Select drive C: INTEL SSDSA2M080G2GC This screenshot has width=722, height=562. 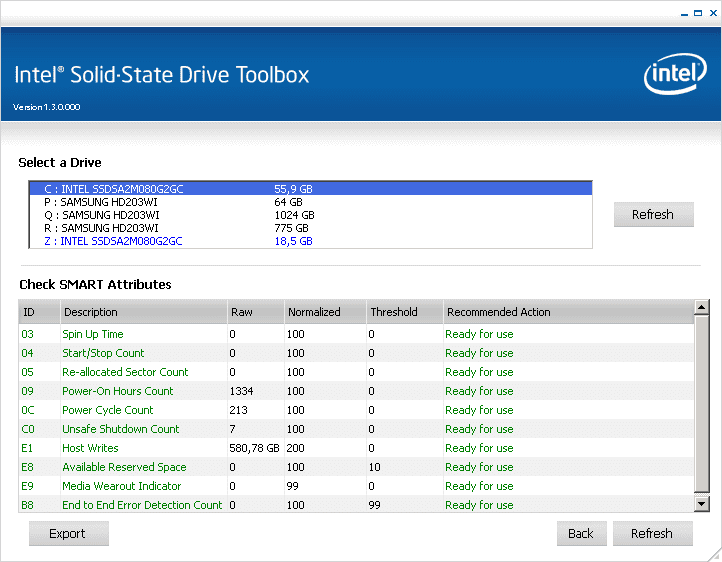click(x=310, y=189)
